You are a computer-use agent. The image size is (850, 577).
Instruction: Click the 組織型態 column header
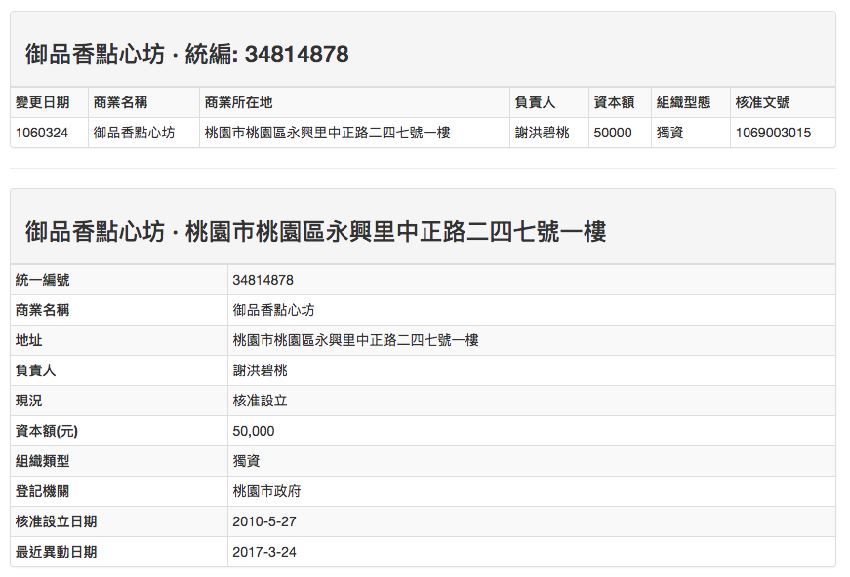coord(683,102)
